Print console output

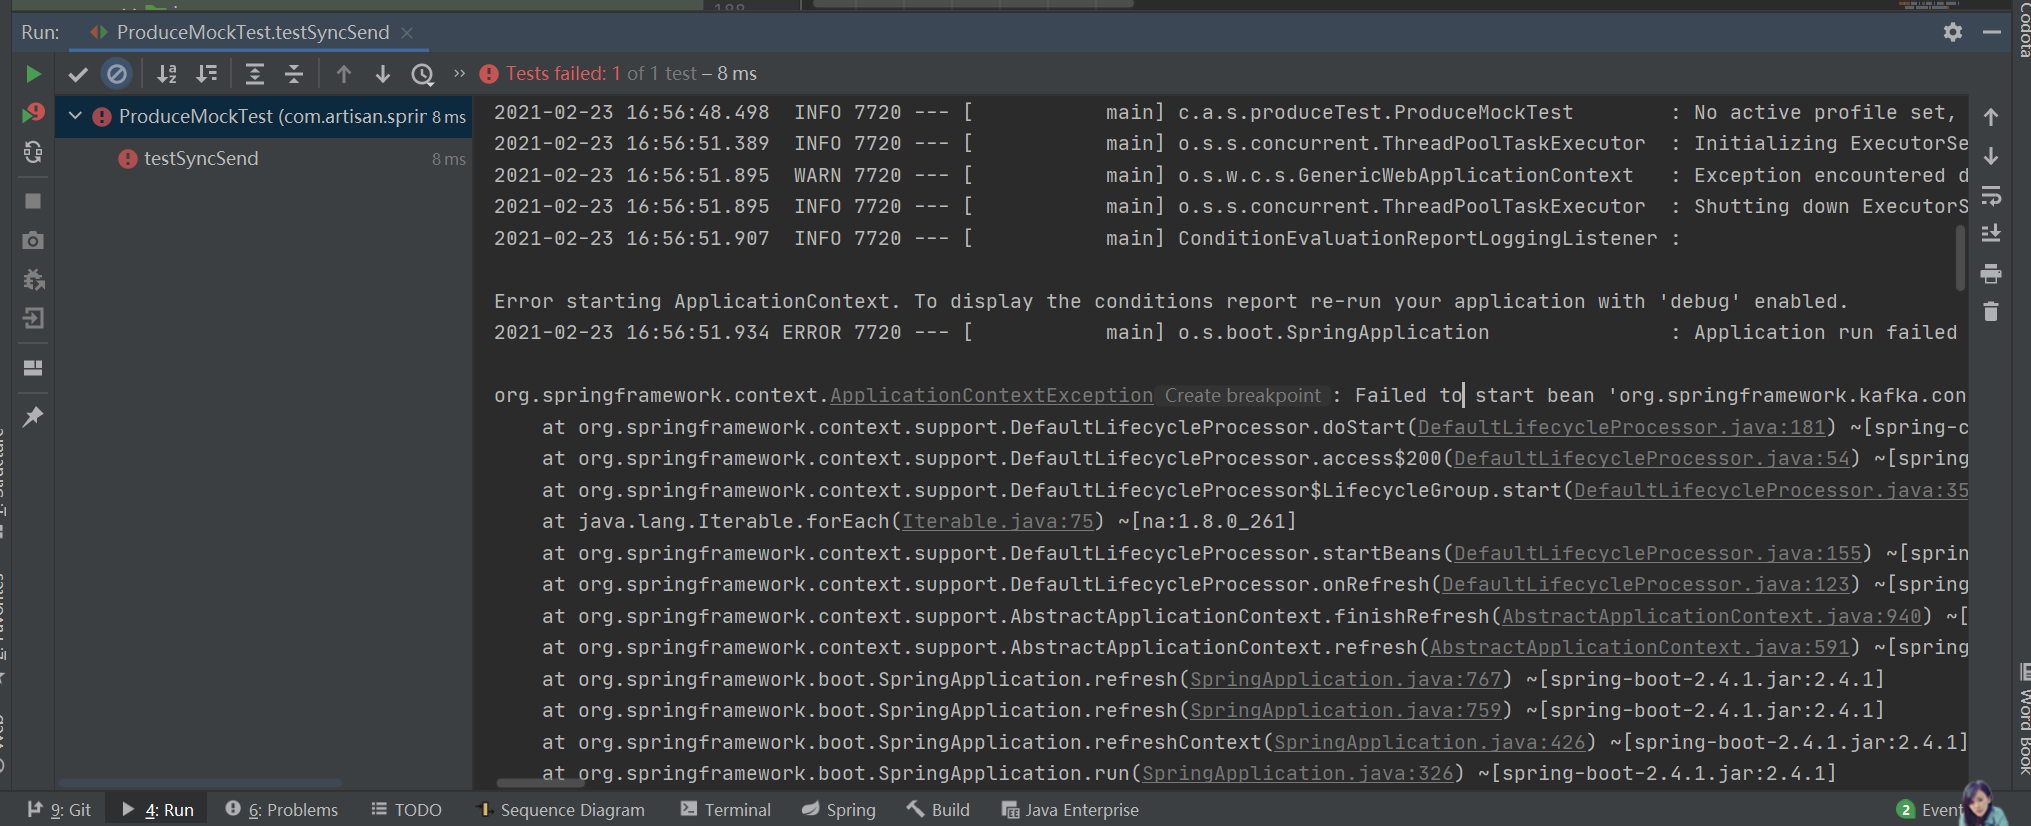(x=1991, y=273)
